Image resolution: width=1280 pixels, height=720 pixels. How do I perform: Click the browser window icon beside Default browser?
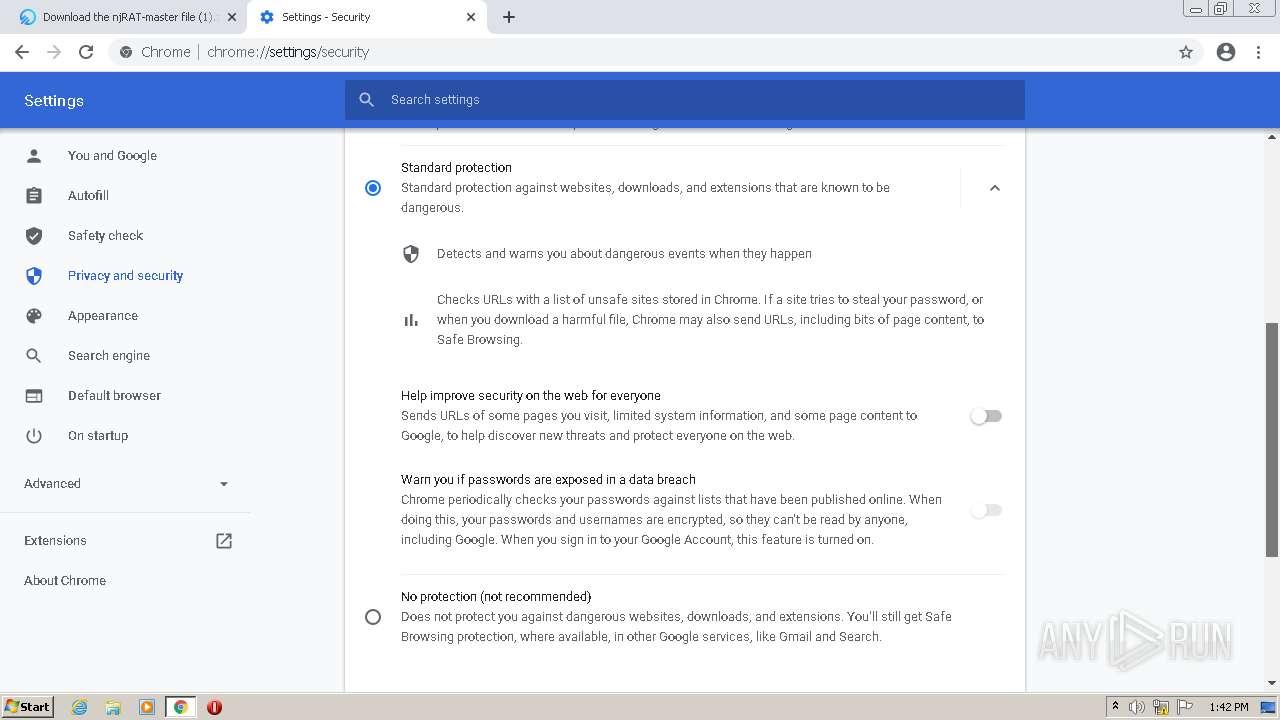pyautogui.click(x=34, y=395)
